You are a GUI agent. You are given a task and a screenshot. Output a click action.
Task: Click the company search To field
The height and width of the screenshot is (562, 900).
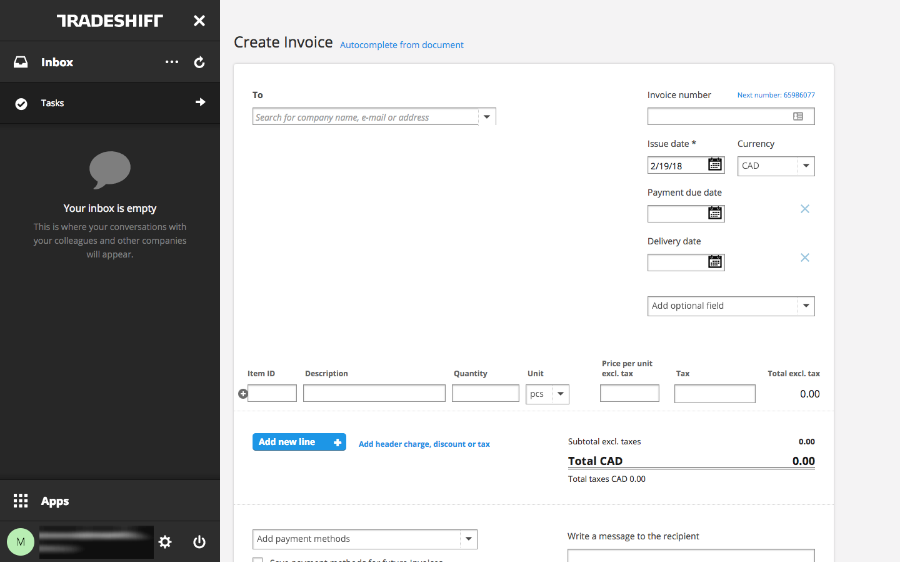coord(365,117)
